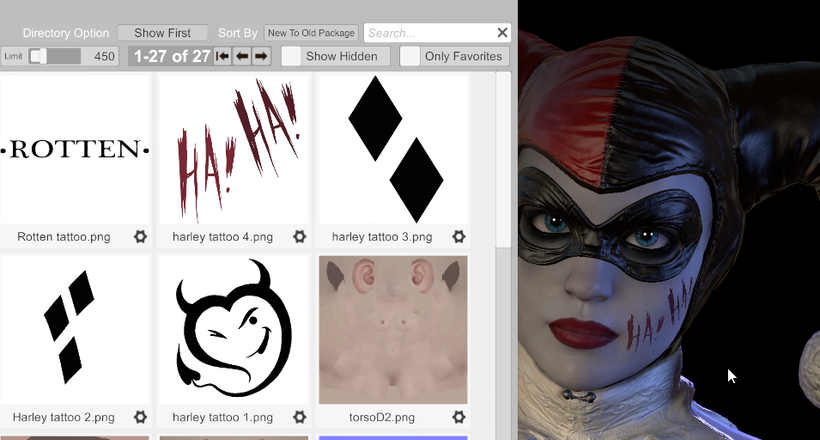Image resolution: width=820 pixels, height=440 pixels.
Task: Open gear options for torsoD2.png
Action: [x=458, y=417]
